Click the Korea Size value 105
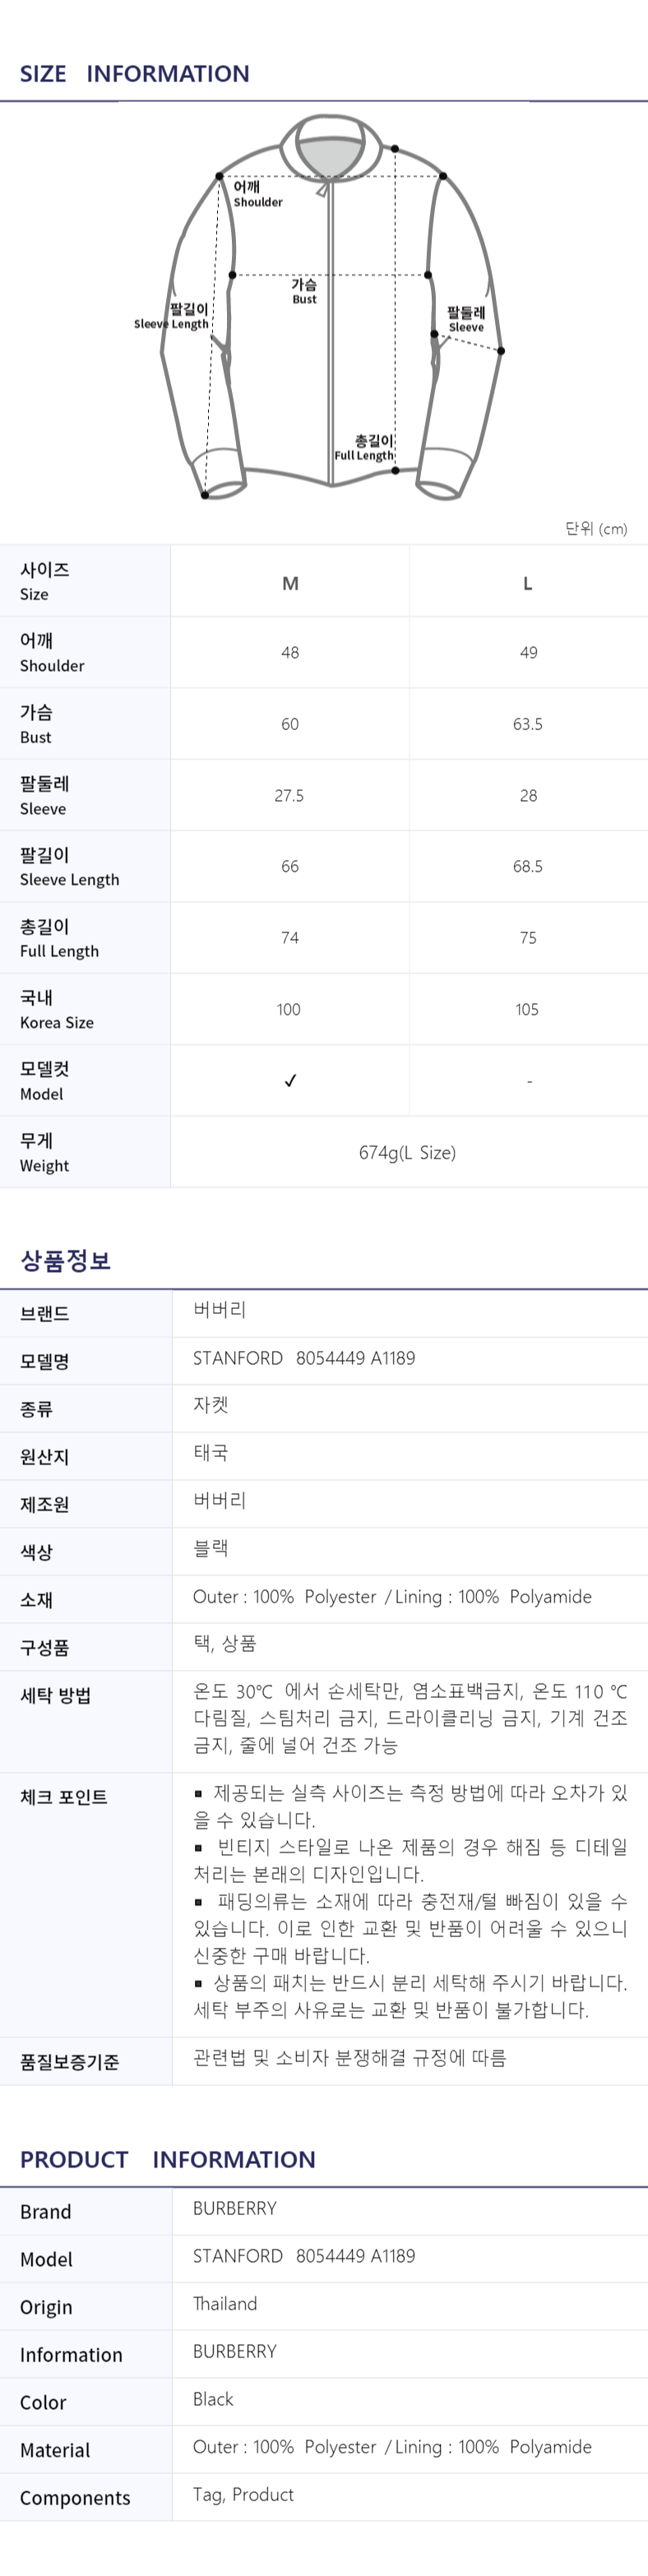 click(527, 1009)
